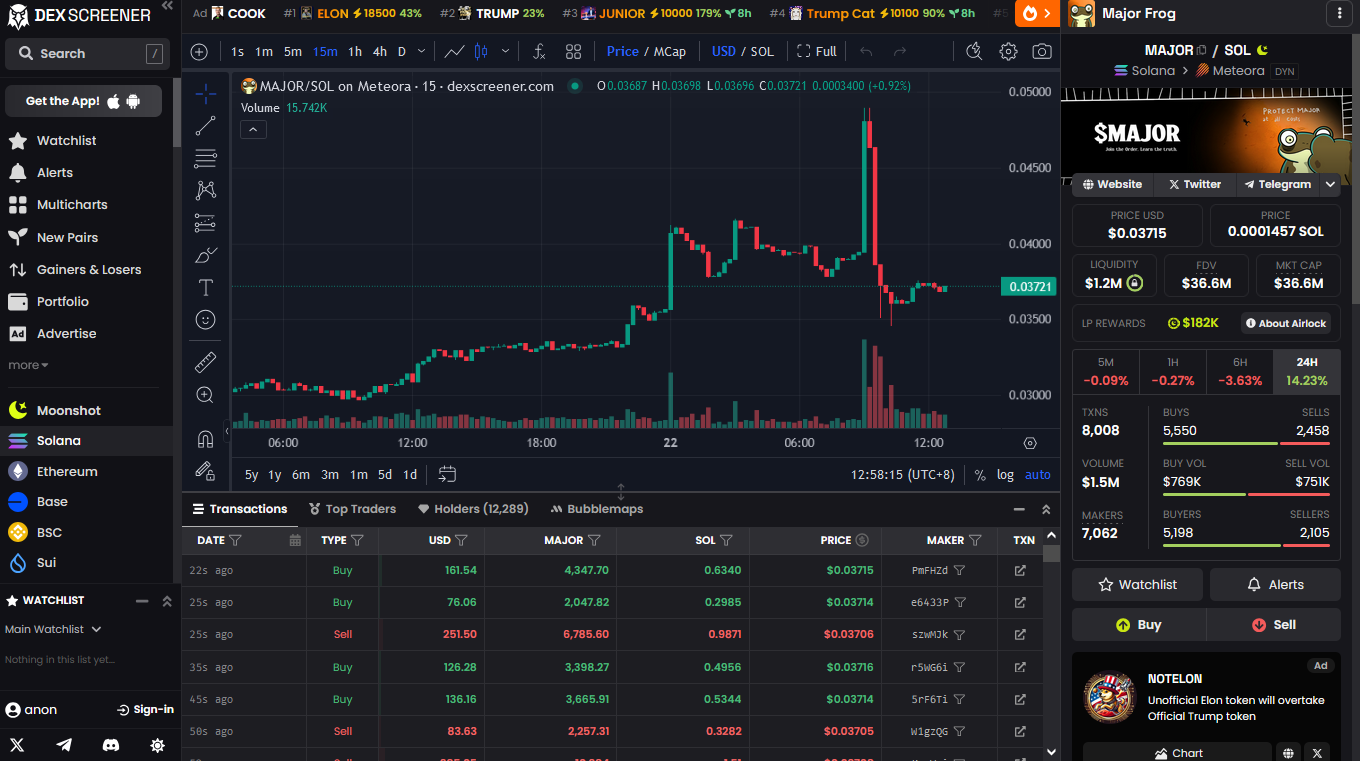Collapse the chart legend indicator arrow
Image resolution: width=1360 pixels, height=761 pixels.
pos(253,129)
